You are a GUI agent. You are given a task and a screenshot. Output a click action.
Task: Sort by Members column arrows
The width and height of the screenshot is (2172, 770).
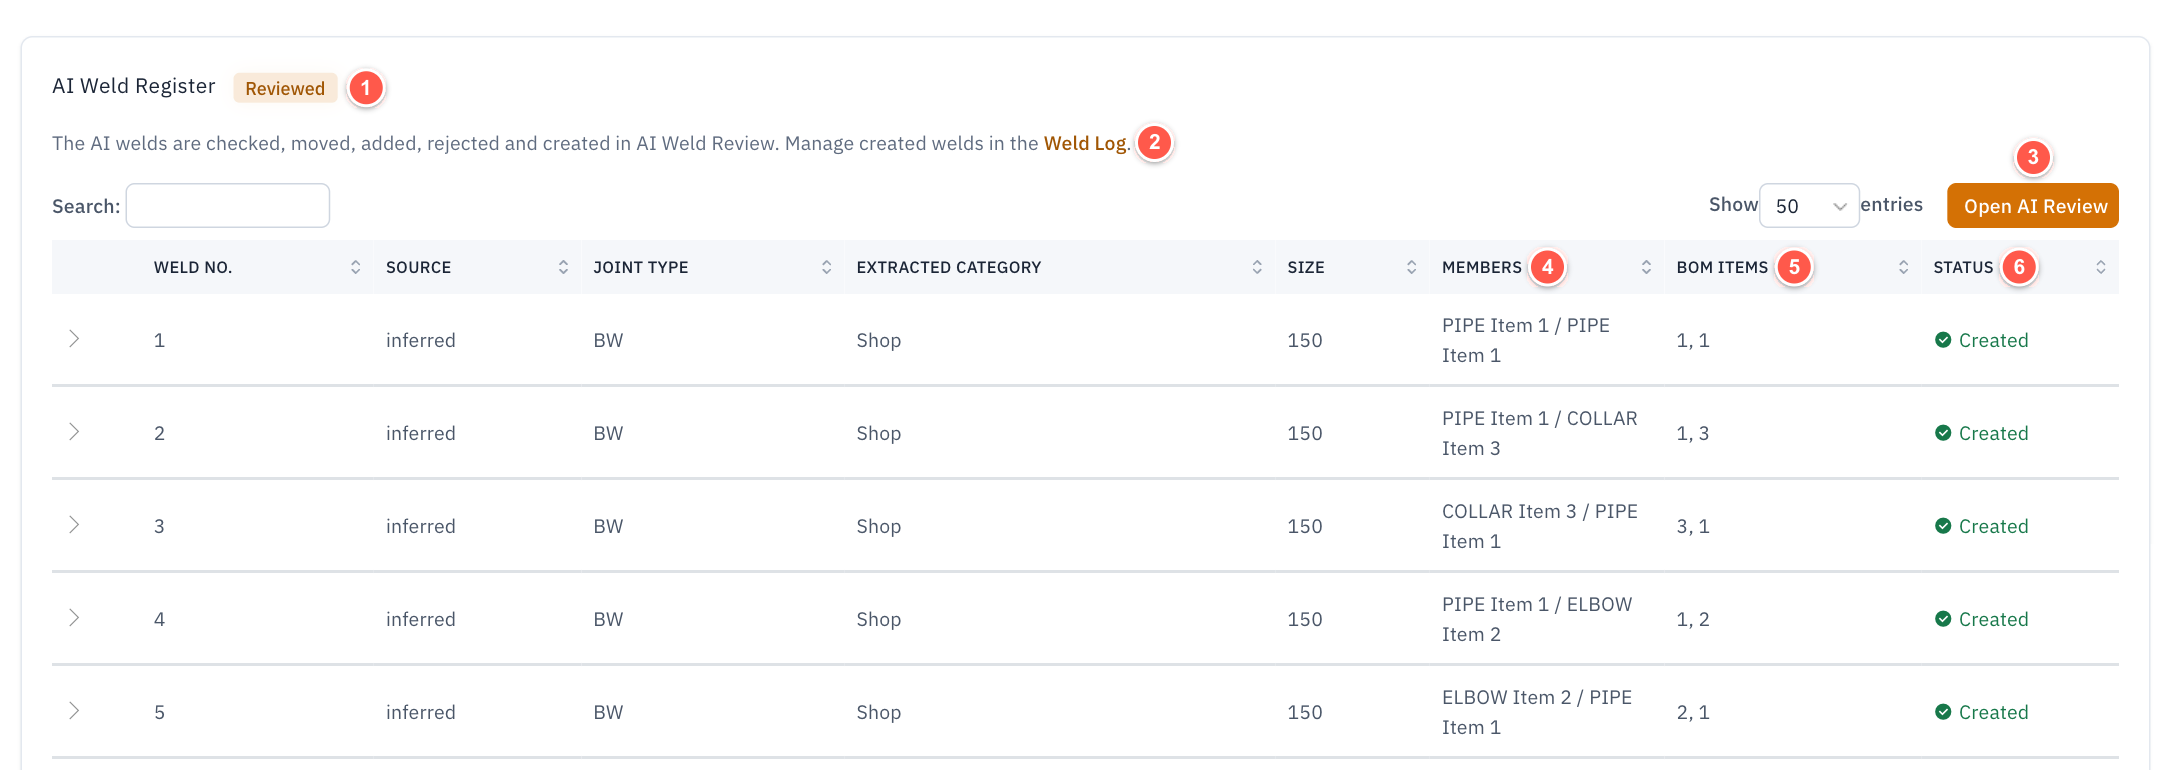click(1646, 267)
